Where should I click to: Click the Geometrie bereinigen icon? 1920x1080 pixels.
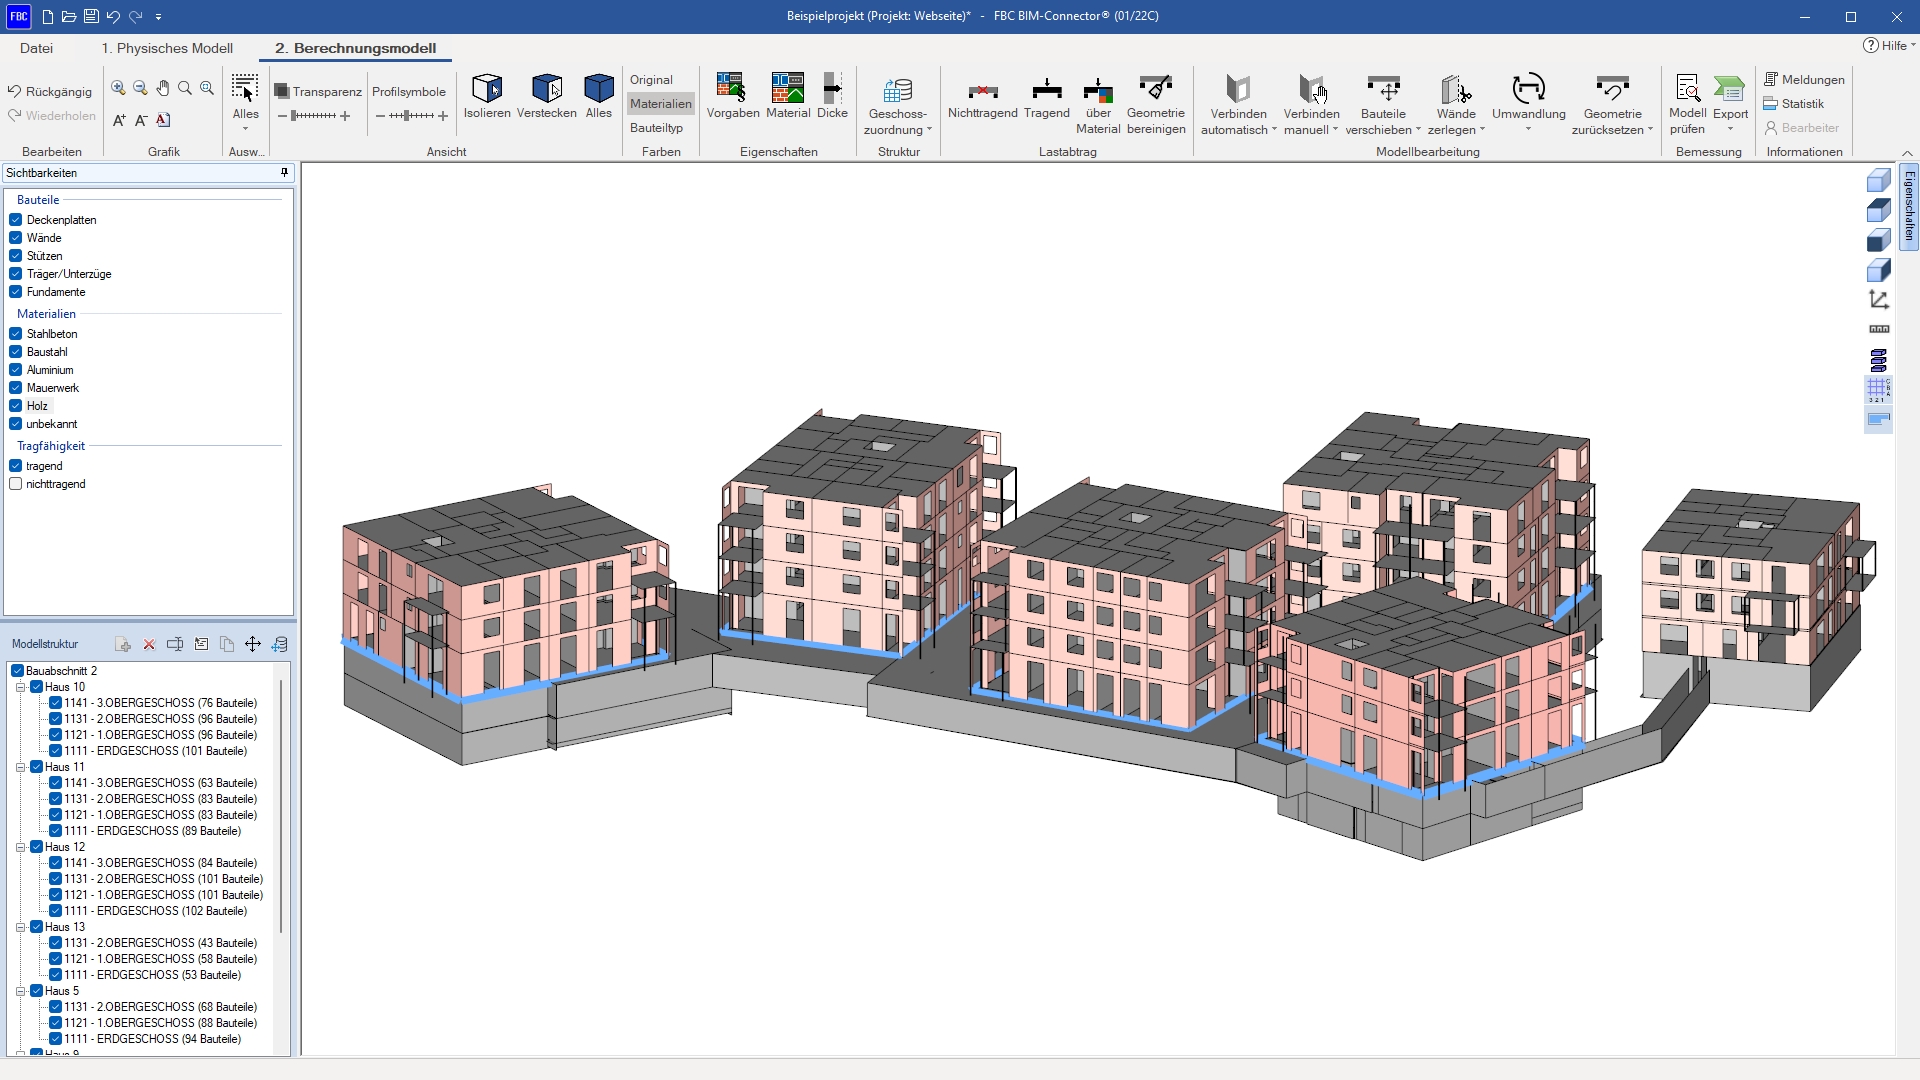pyautogui.click(x=1155, y=89)
